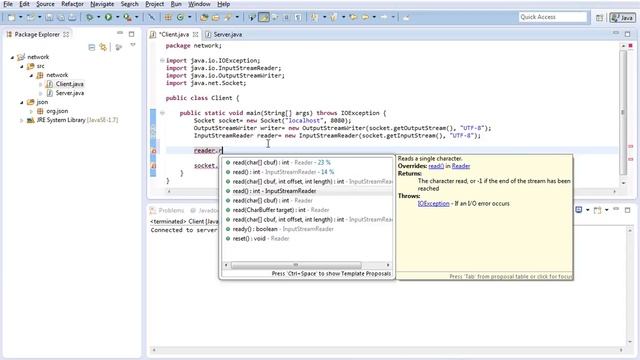Open the Source menu
Screen dimensions: 640x360
pyautogui.click(x=45, y=4)
